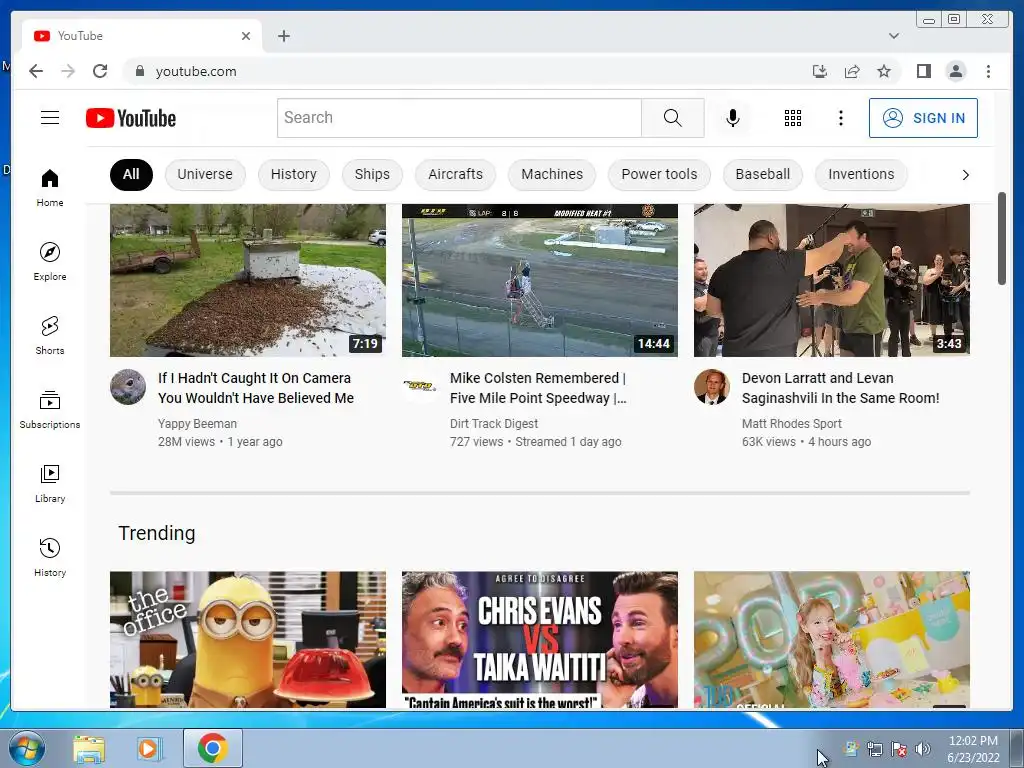The width and height of the screenshot is (1024, 768).
Task: Select the Machines chip
Action: (x=552, y=174)
